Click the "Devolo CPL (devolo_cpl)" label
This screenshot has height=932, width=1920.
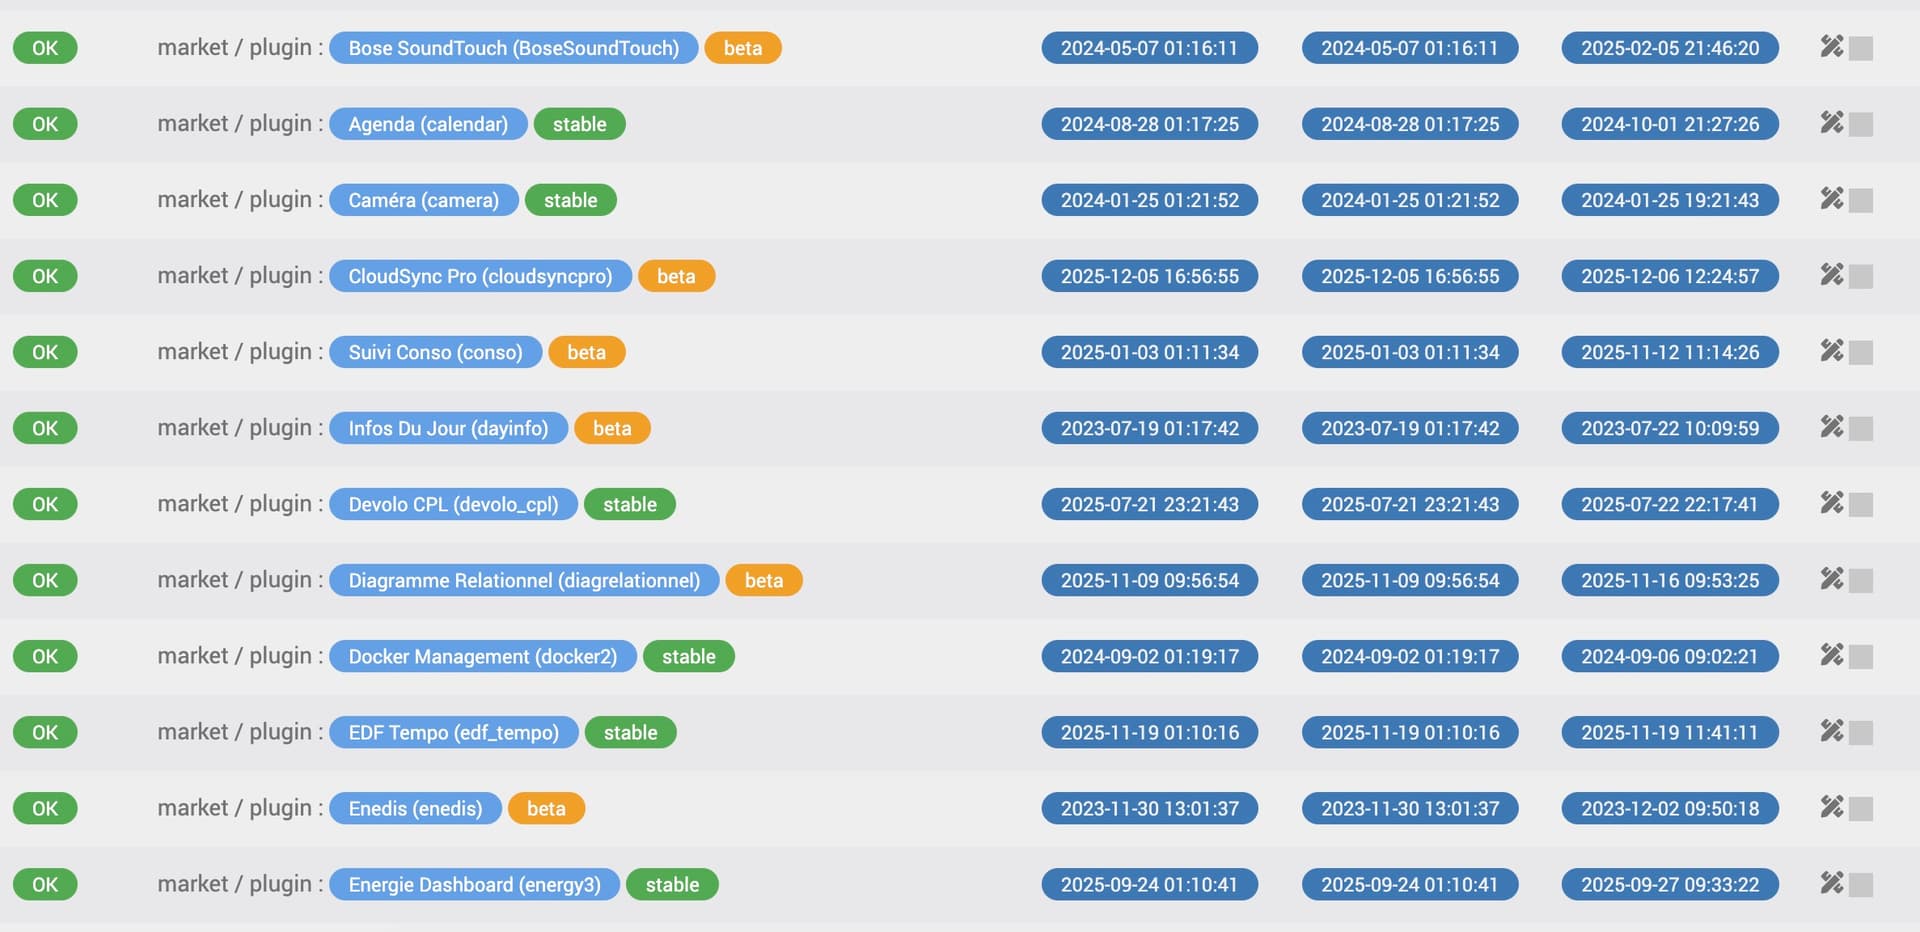[454, 504]
